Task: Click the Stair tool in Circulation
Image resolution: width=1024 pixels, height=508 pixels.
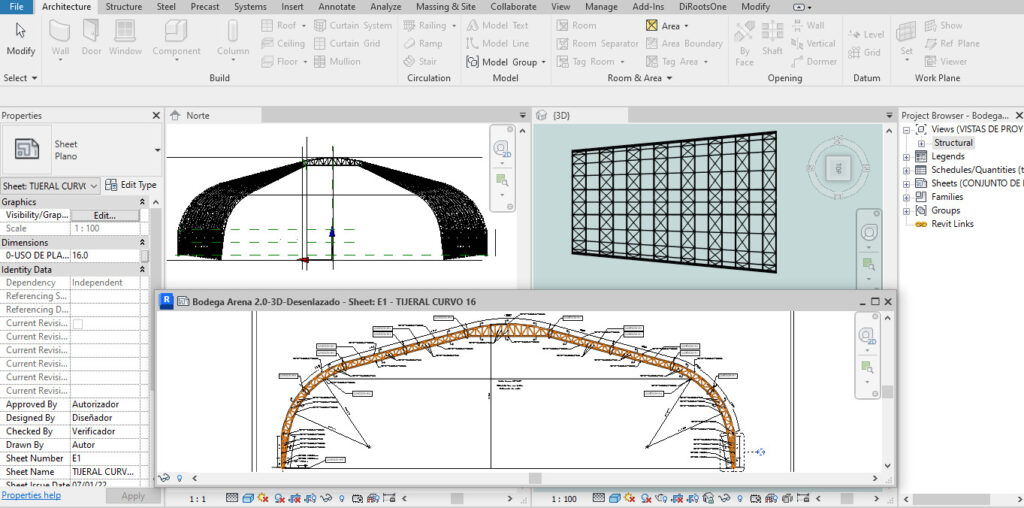Action: tap(420, 61)
